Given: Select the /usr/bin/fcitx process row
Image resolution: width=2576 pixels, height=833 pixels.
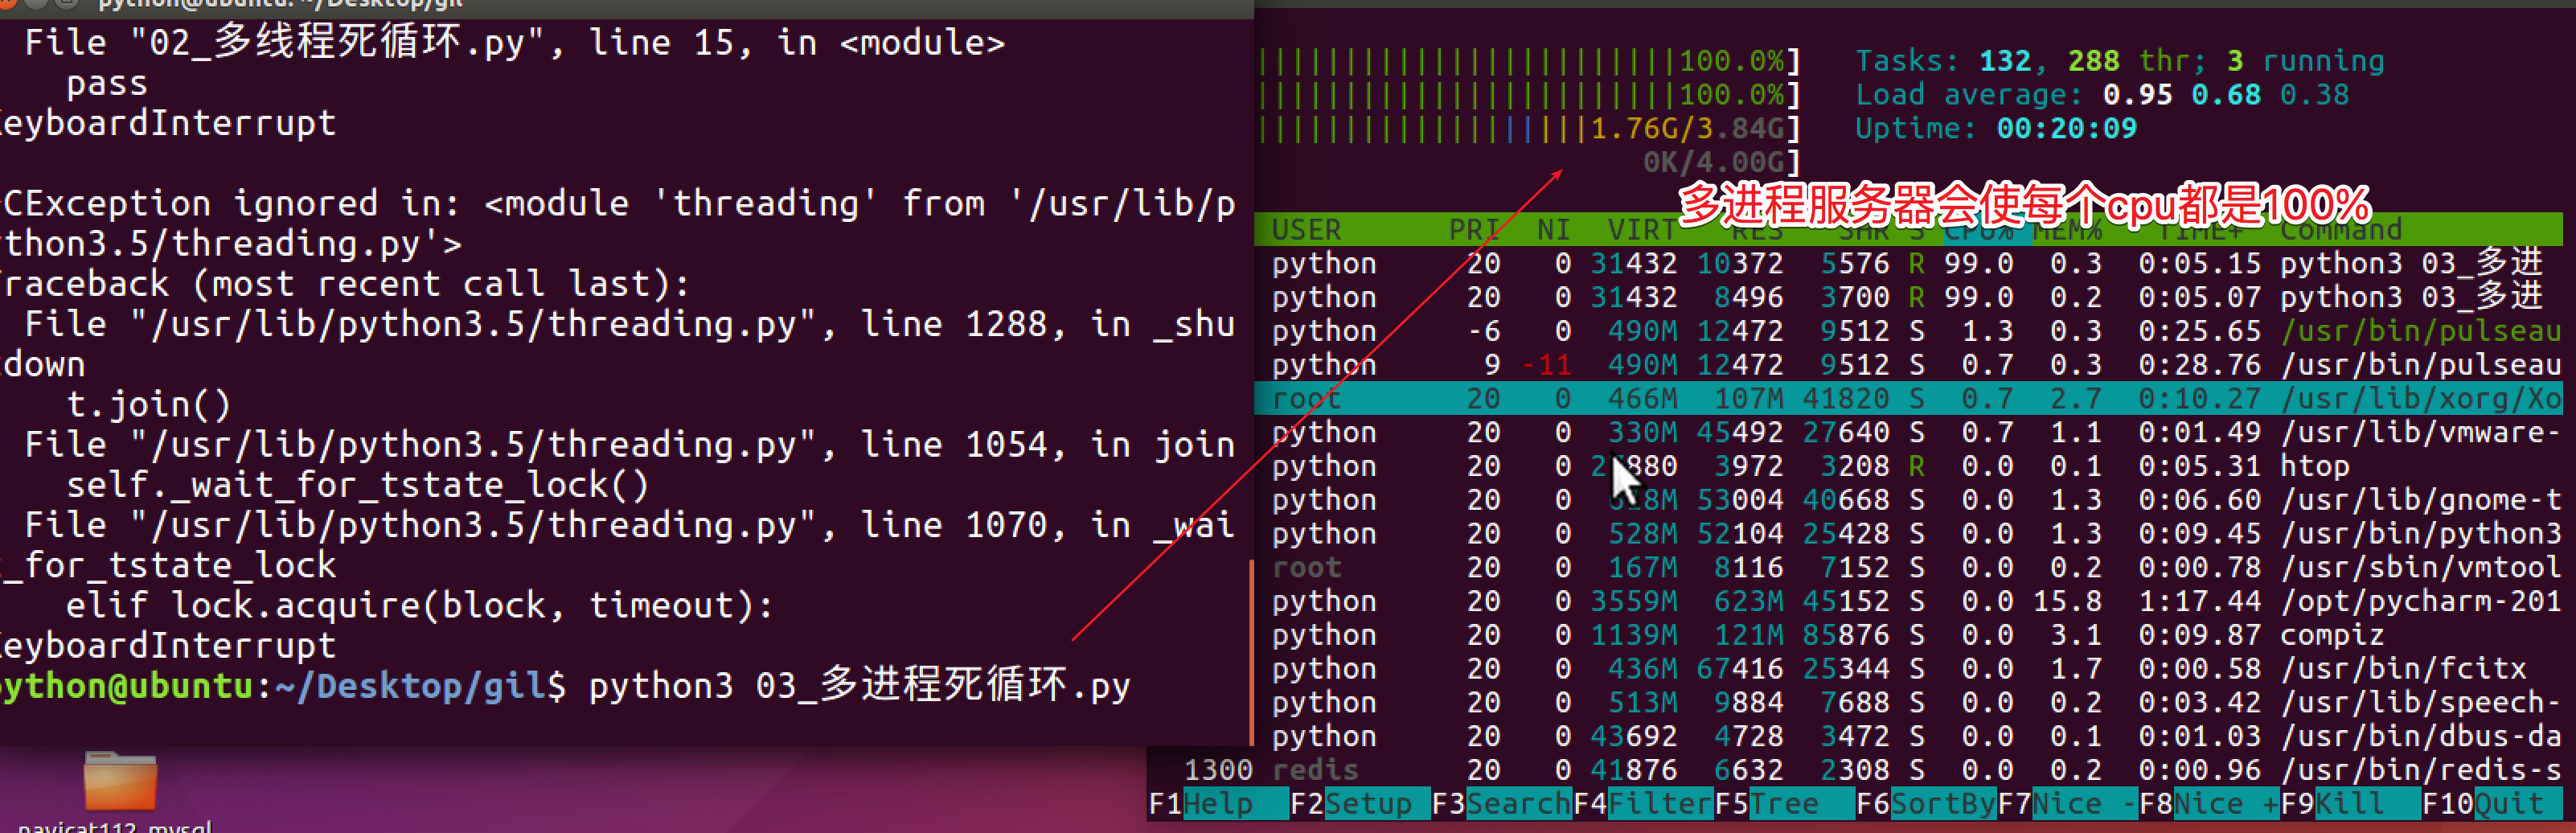Looking at the screenshot, I should click(x=1908, y=669).
